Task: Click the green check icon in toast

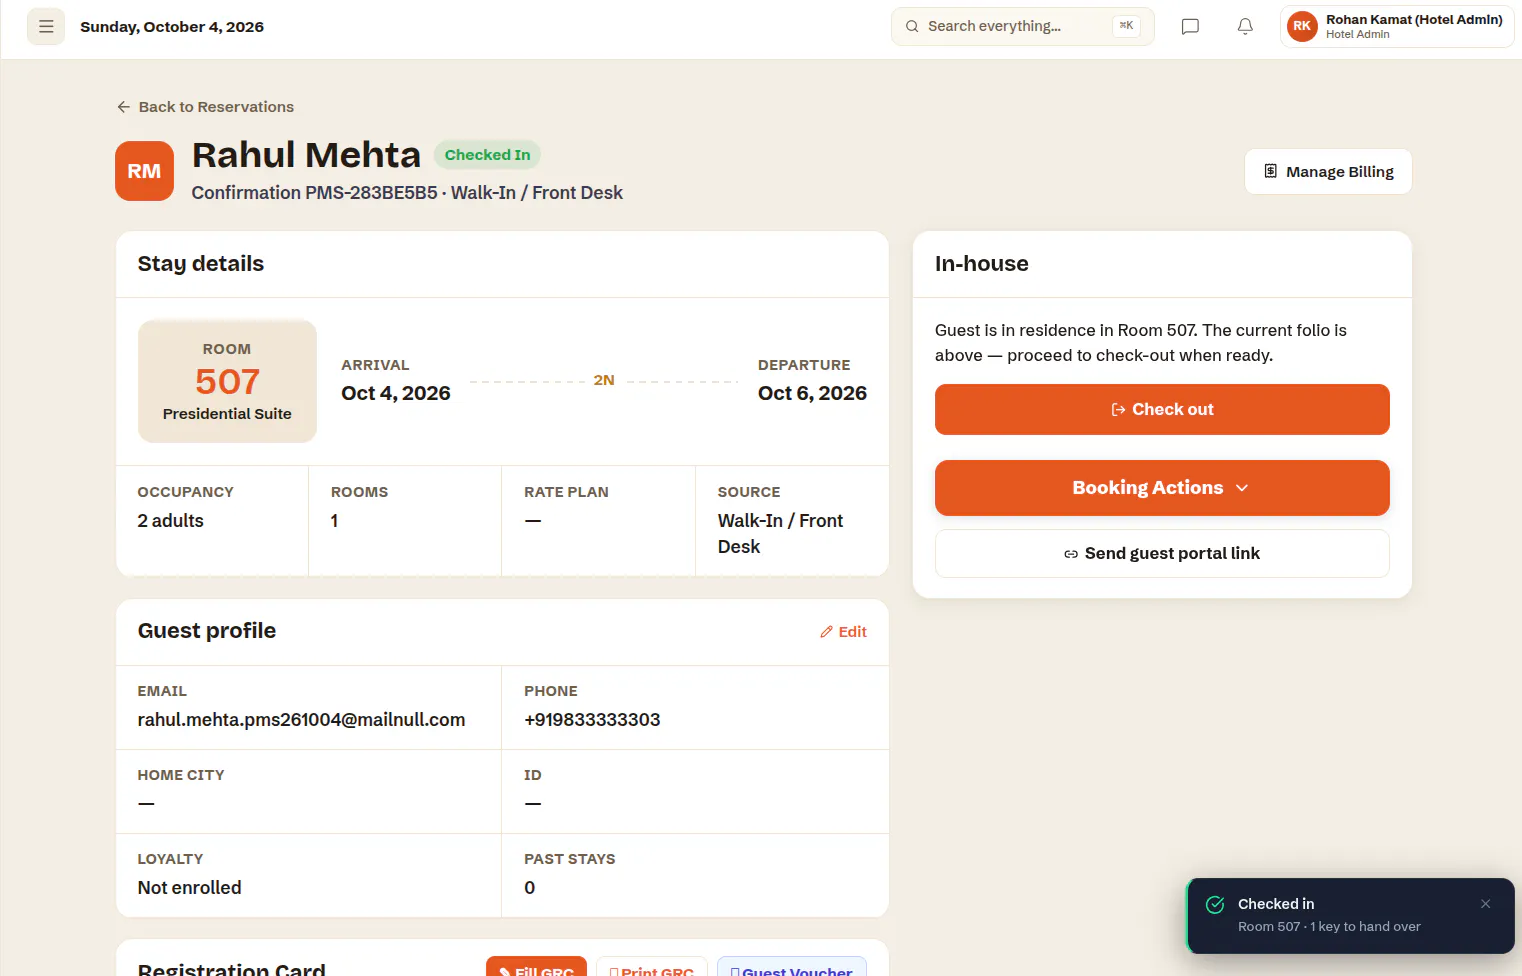Action: click(x=1215, y=905)
